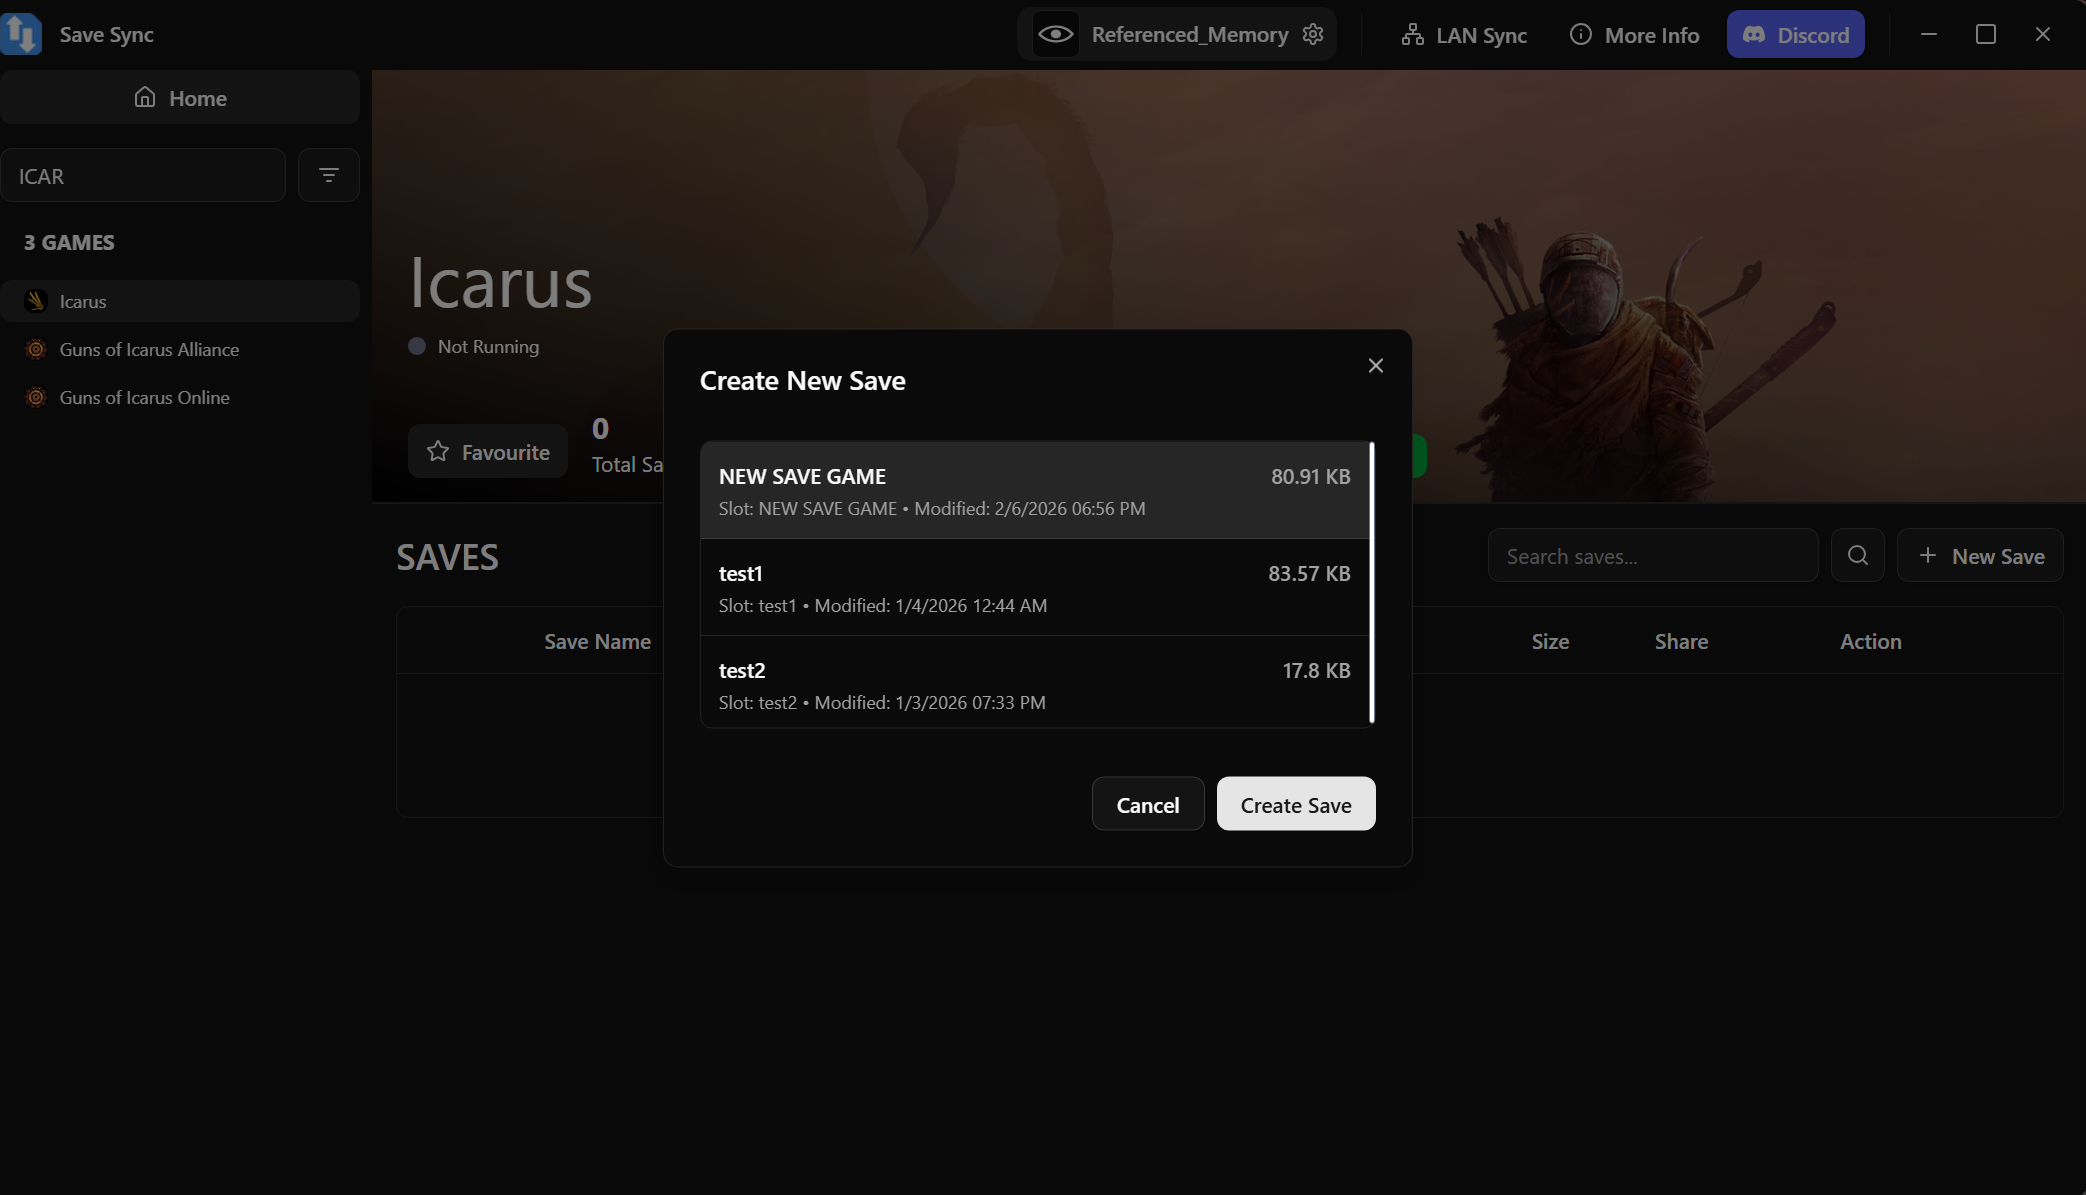Screen dimensions: 2086x1195
Task: Select Icarus in the games list
Action: [180, 301]
